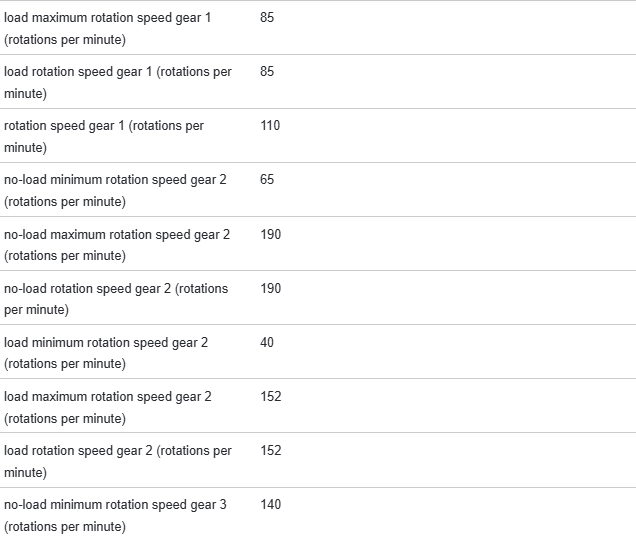Select the value 110 for rotation speed gear 1
Image resolution: width=636 pixels, height=538 pixels.
(x=270, y=126)
